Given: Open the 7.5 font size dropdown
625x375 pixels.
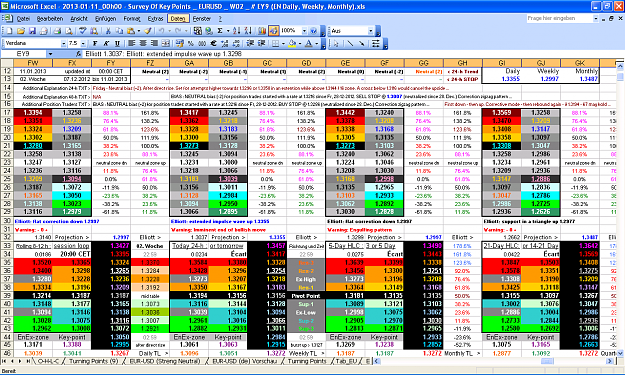Looking at the screenshot, I should 83,43.
